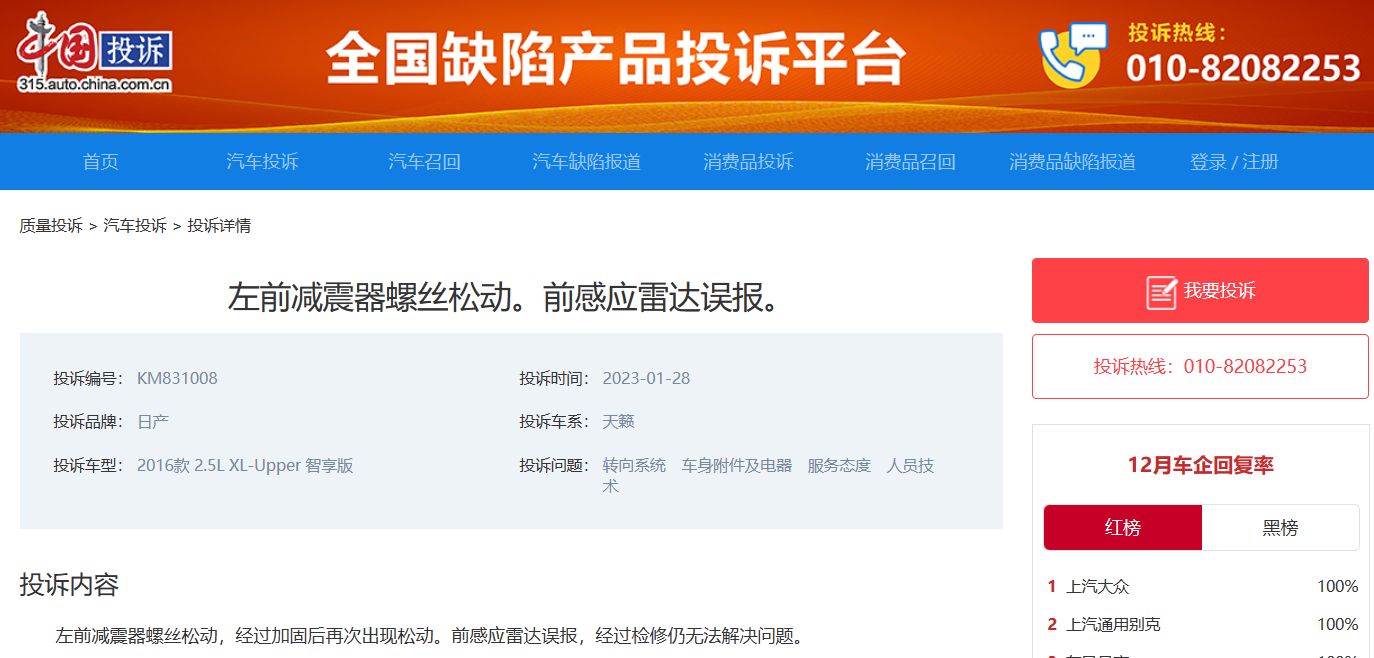Click 登录 / 注册 link
The height and width of the screenshot is (658, 1374).
[1234, 162]
